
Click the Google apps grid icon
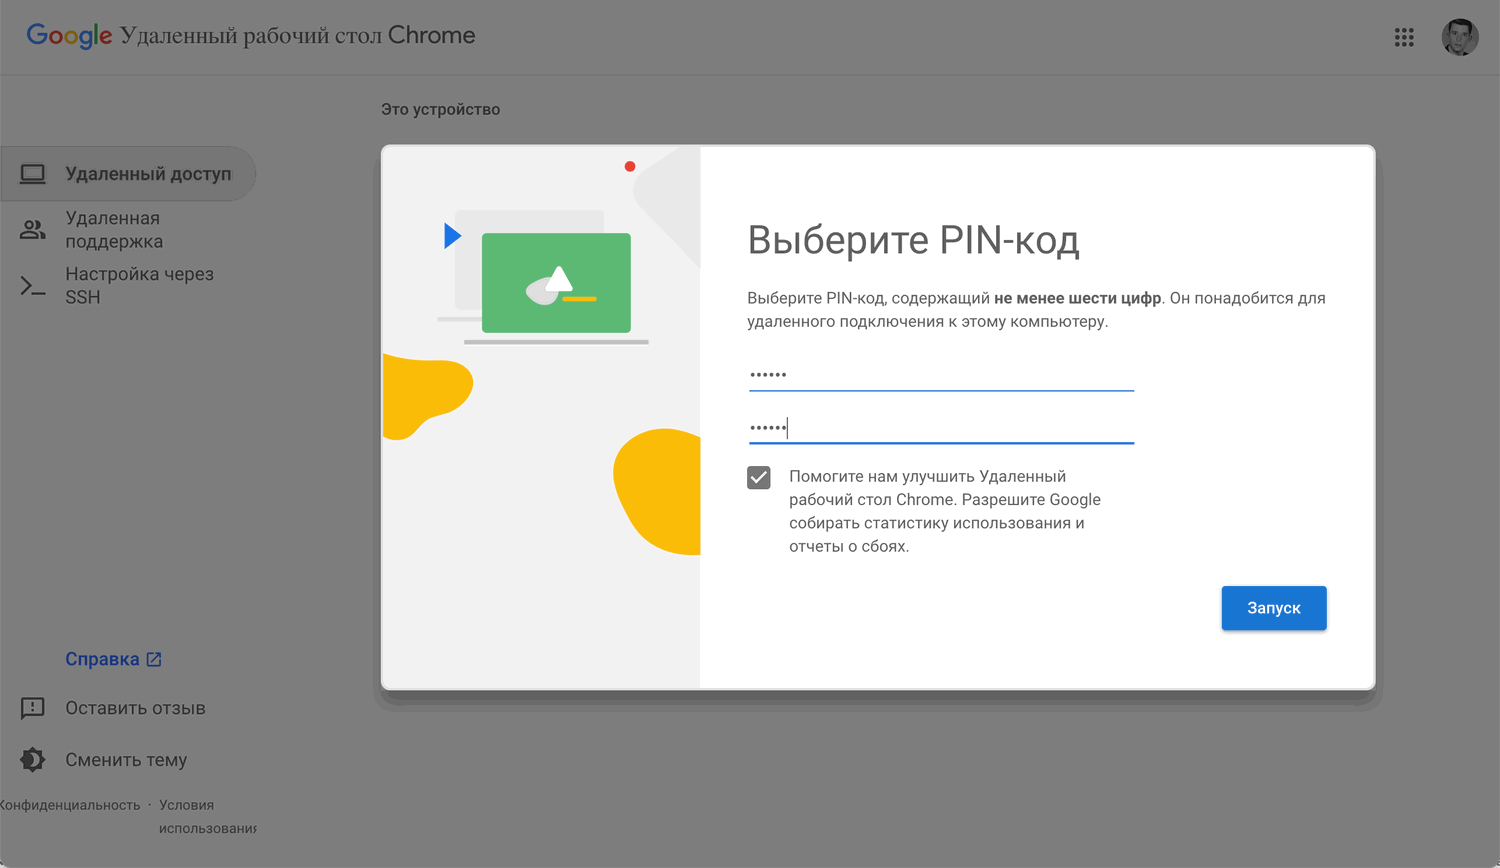(x=1404, y=37)
